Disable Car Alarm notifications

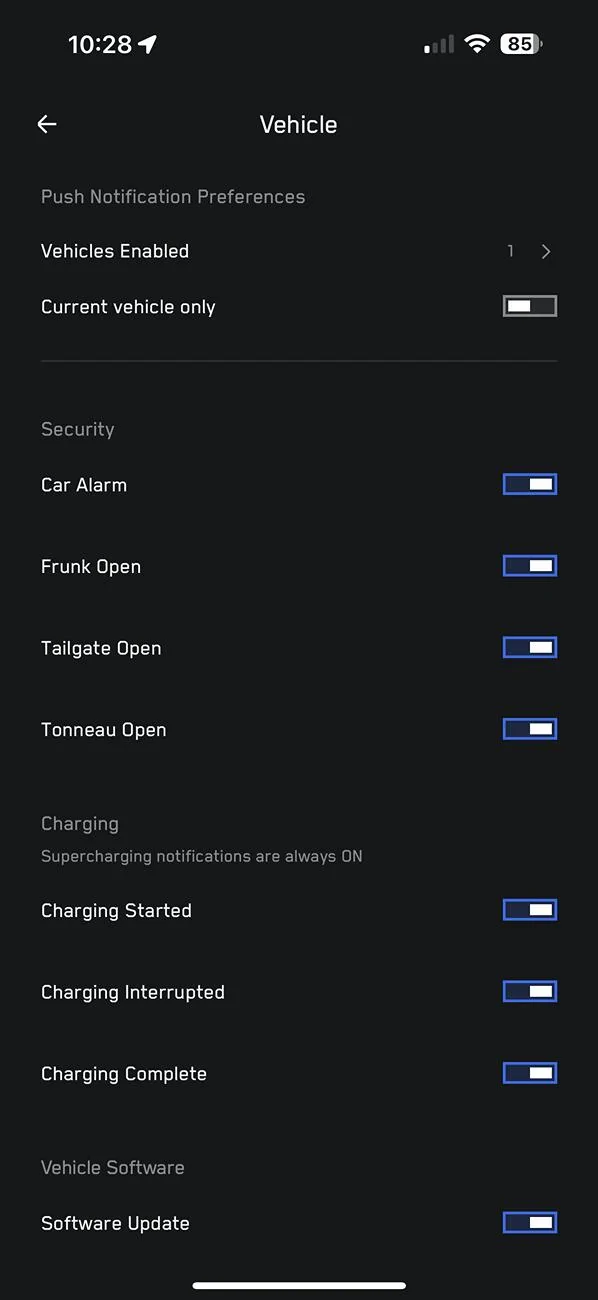(x=530, y=484)
